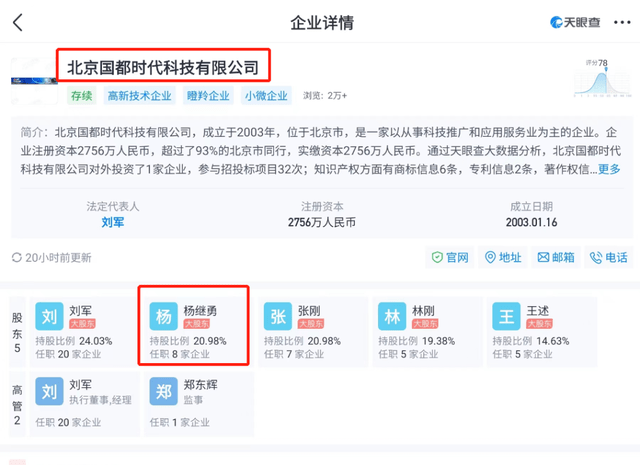
Task: Select the company name 北京国都时代科技有限公司
Action: click(163, 67)
